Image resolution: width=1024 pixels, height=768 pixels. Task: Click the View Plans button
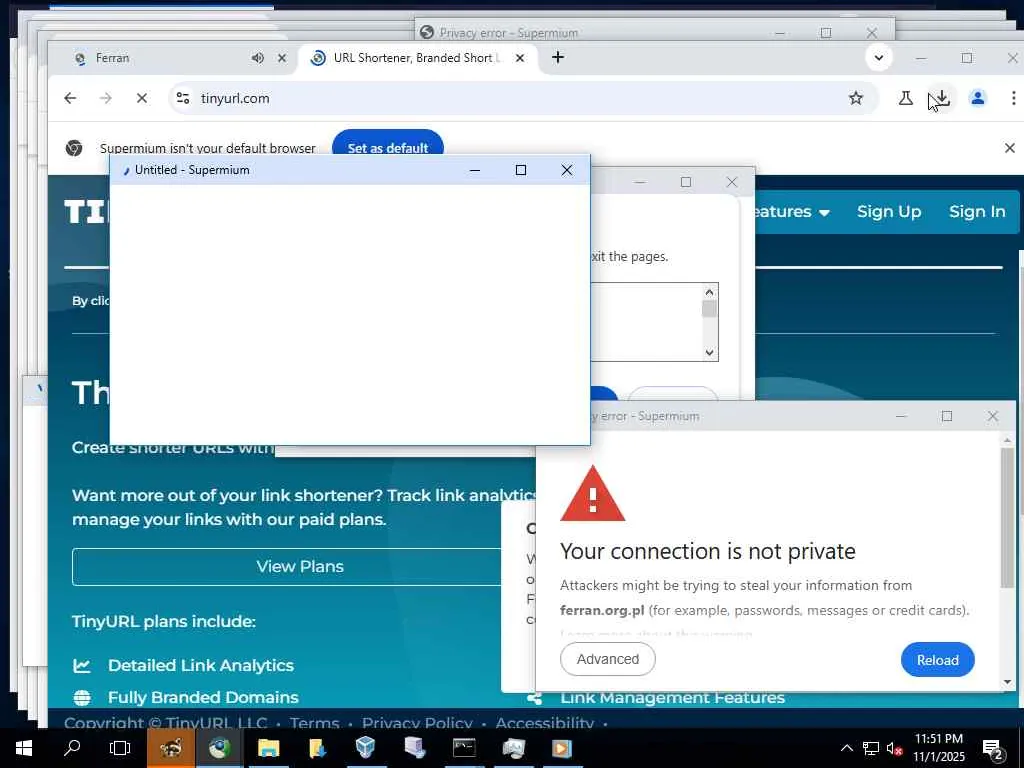(300, 566)
